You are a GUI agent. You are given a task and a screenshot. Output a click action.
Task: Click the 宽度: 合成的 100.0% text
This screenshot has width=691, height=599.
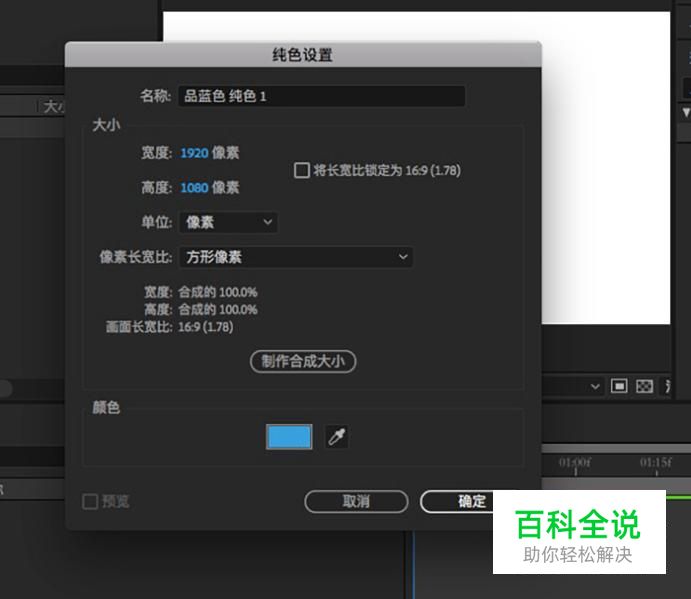click(x=201, y=292)
